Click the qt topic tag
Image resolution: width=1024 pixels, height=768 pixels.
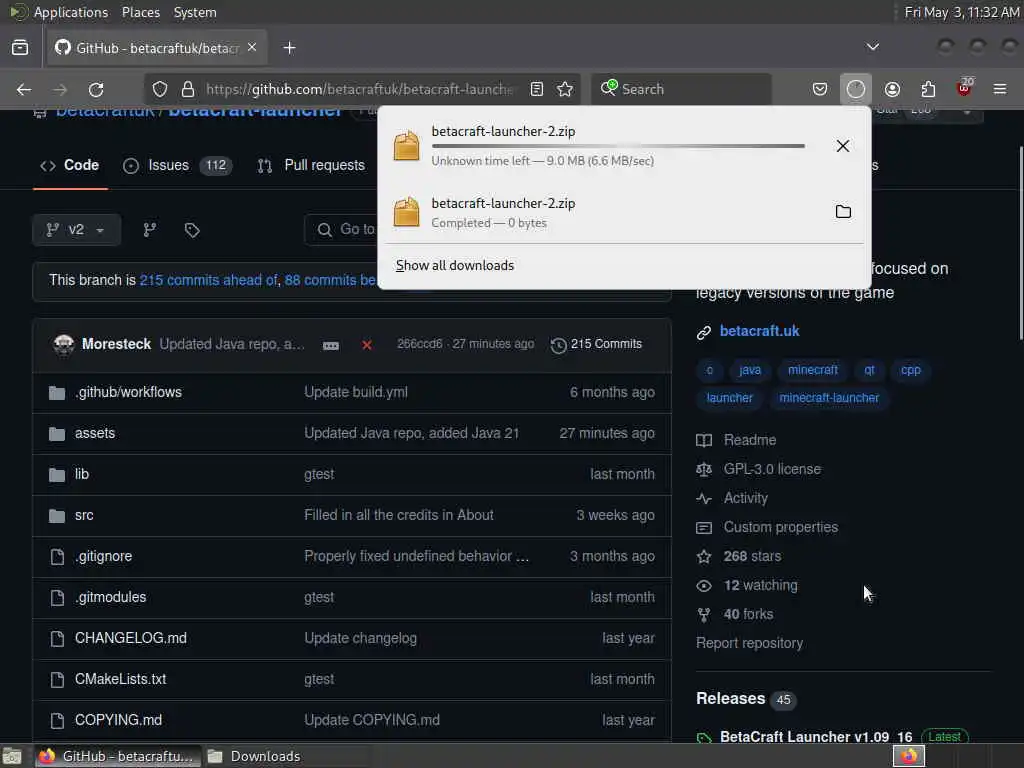(x=869, y=370)
